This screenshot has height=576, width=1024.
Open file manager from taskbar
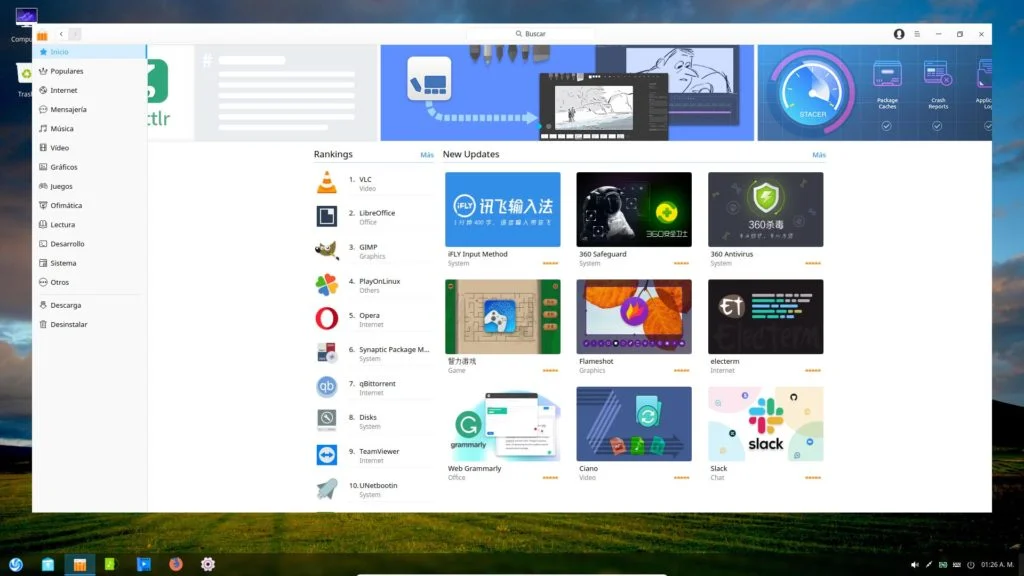(48, 564)
